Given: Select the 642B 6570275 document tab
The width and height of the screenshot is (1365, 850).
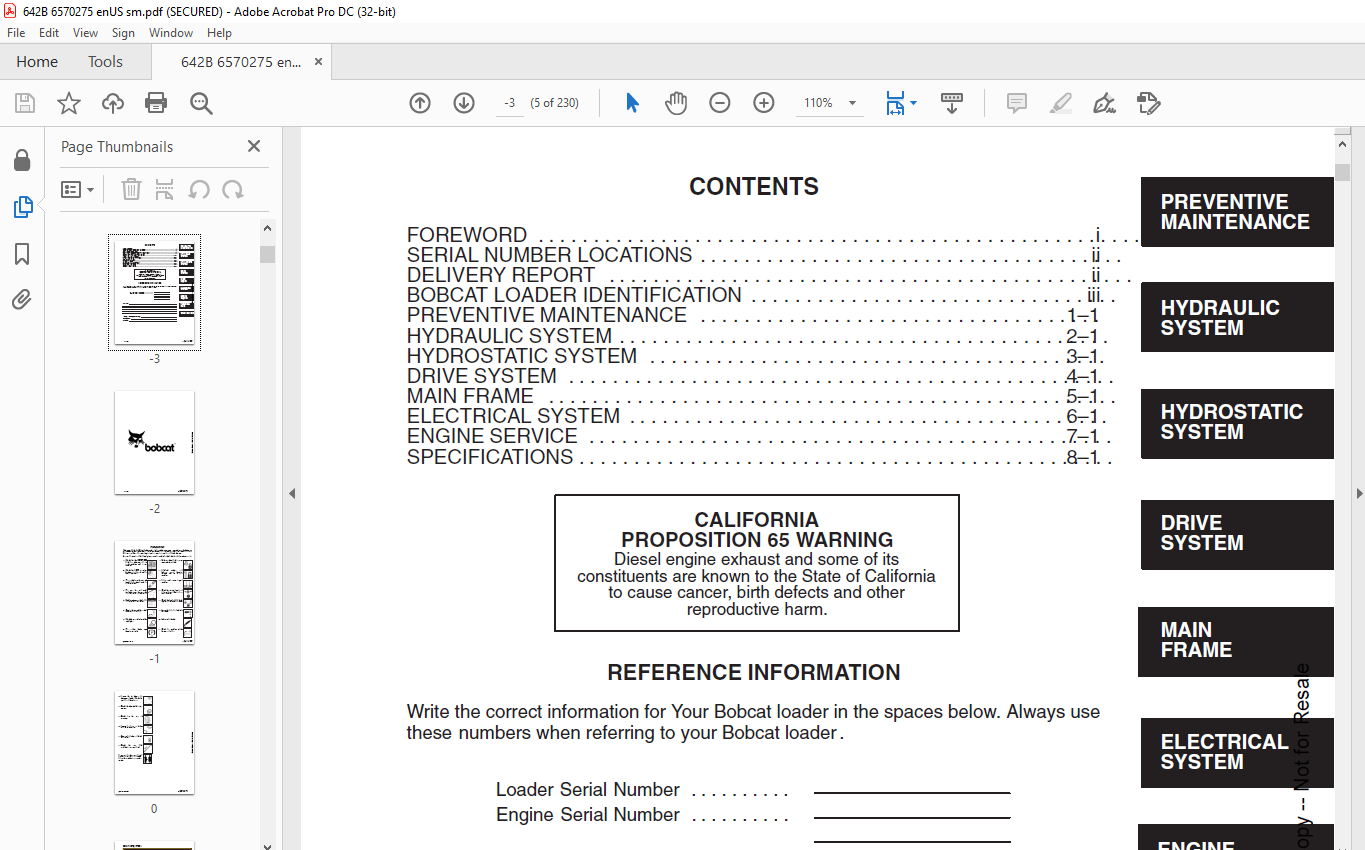Looking at the screenshot, I should (240, 62).
